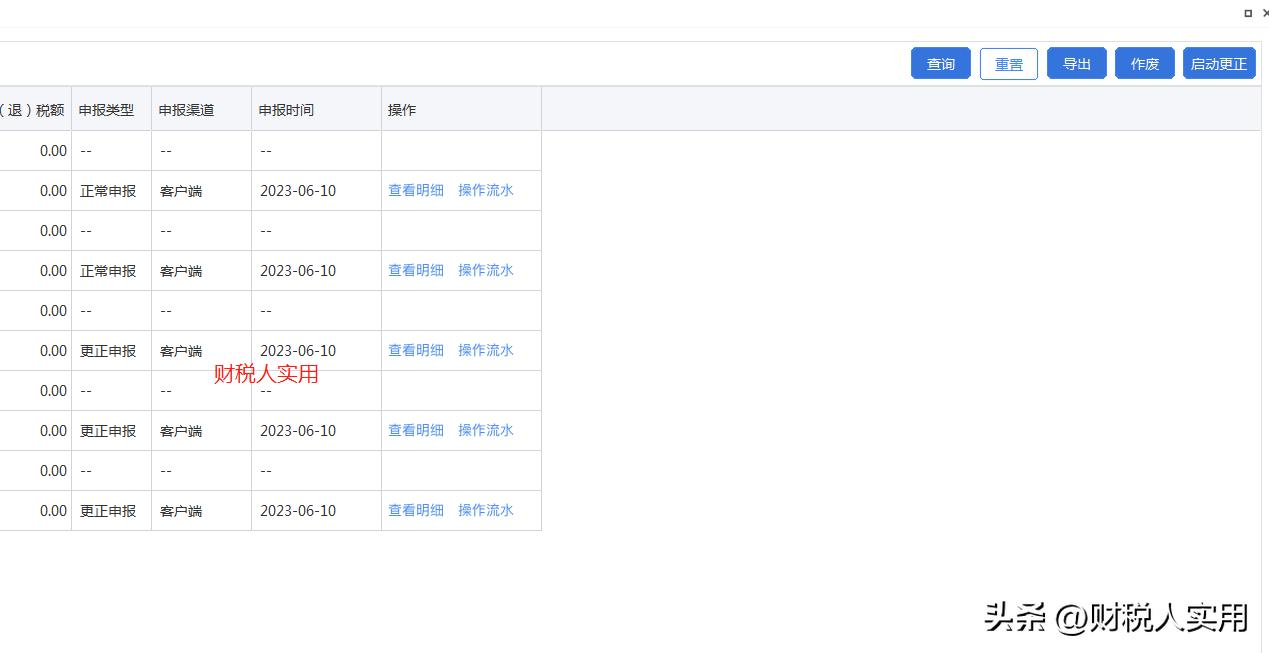Open 操作流水 for the first 更正申报 row
The width and height of the screenshot is (1269, 653).
(x=485, y=350)
